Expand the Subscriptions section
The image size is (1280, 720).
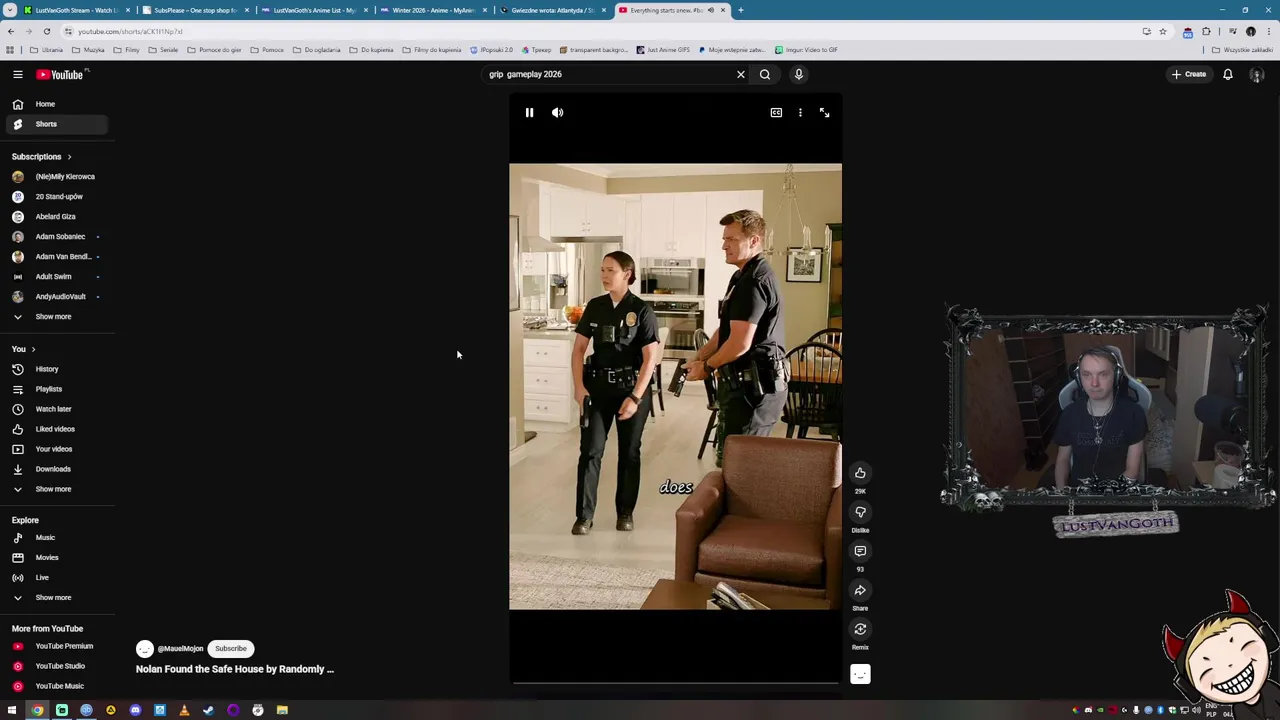41,157
